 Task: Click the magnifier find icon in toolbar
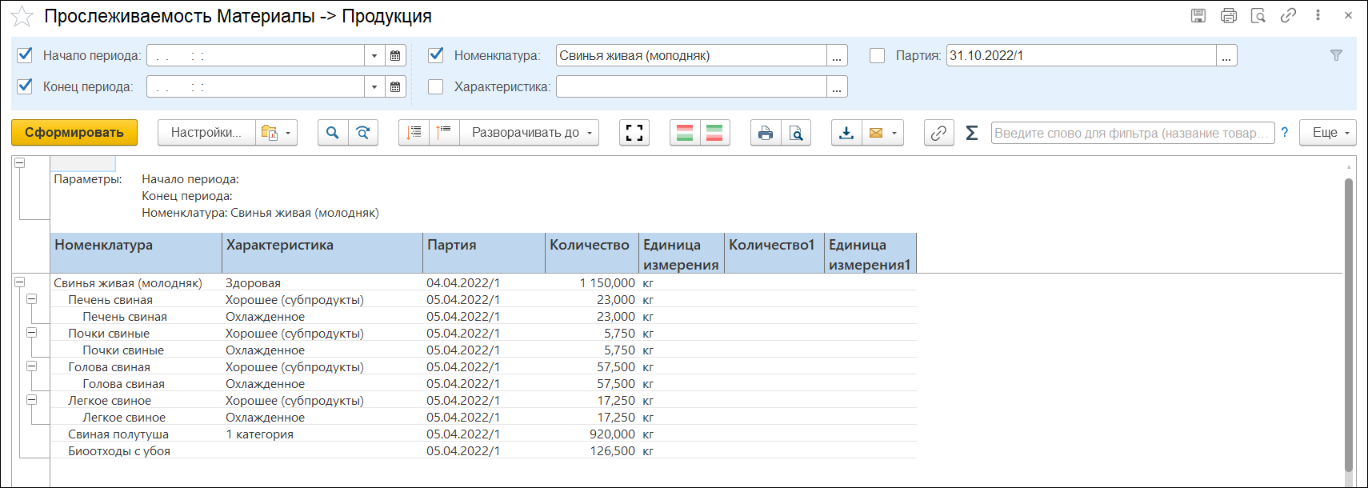coord(332,133)
